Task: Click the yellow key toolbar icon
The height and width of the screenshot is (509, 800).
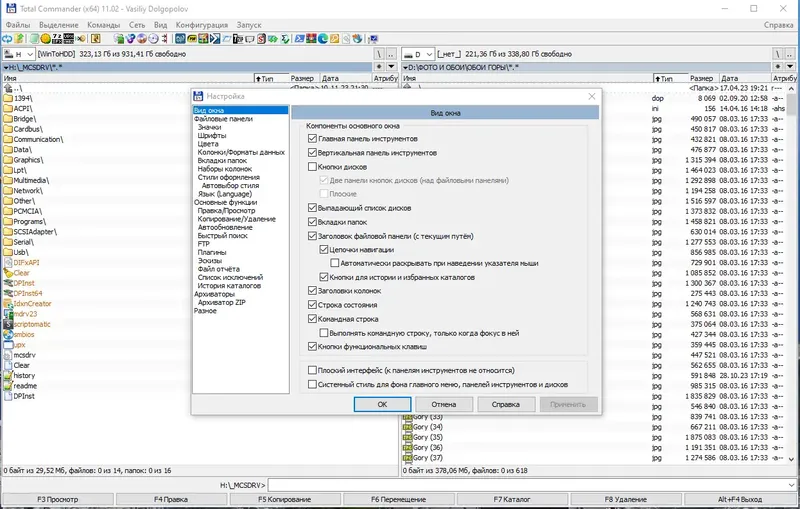Action: 334,38
